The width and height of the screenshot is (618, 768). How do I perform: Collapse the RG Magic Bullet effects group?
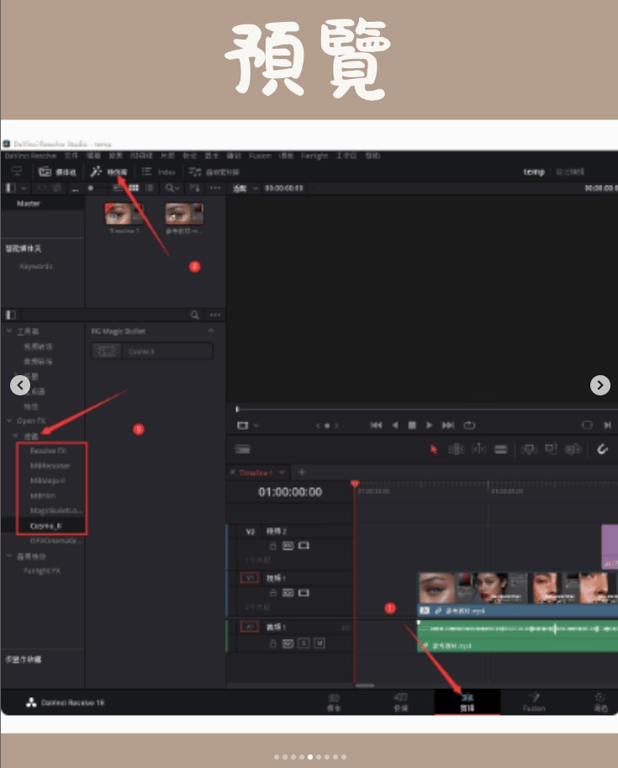coord(211,331)
